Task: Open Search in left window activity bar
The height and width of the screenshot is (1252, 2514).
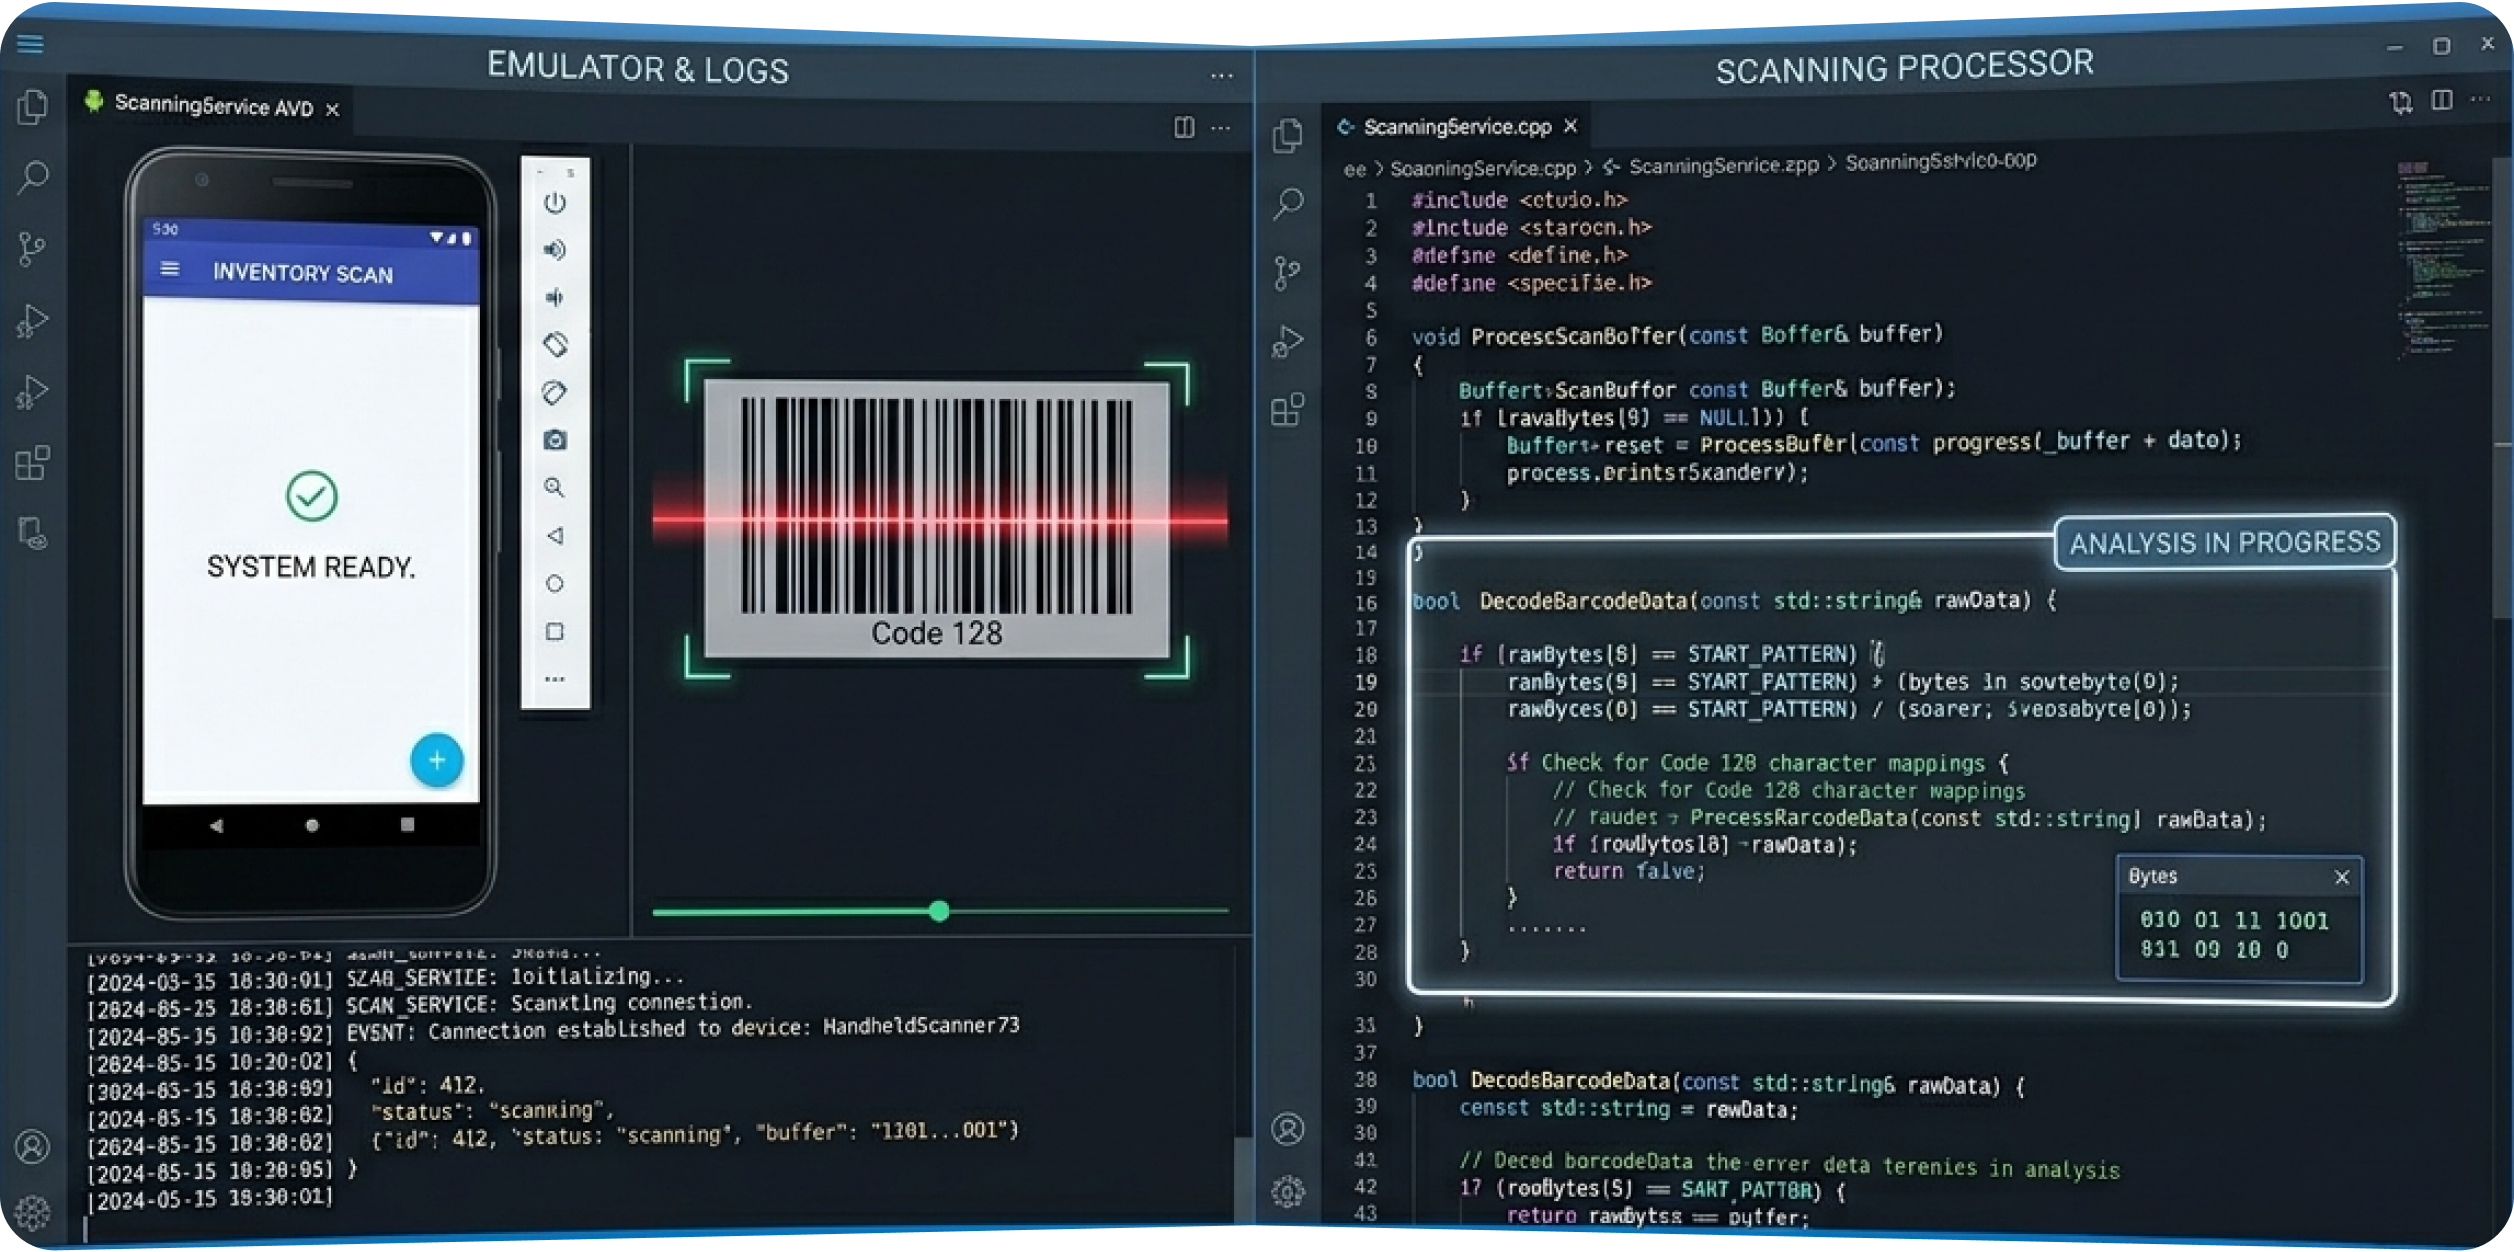Action: coord(33,177)
